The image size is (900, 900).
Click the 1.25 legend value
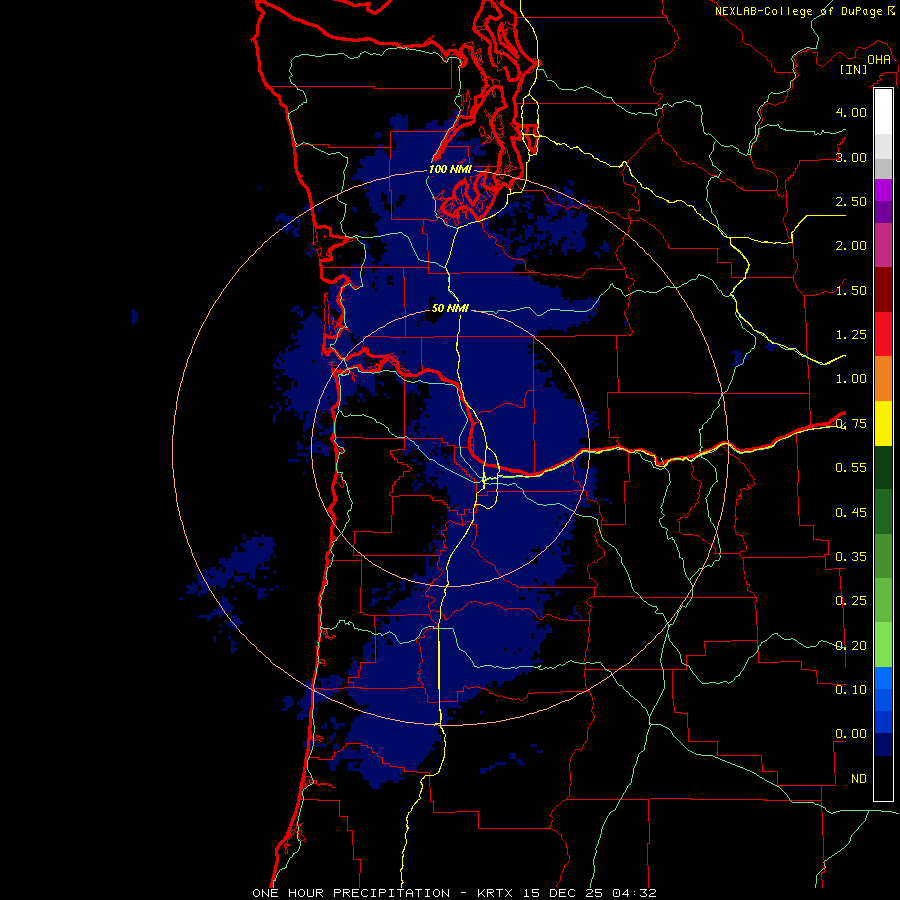point(851,335)
